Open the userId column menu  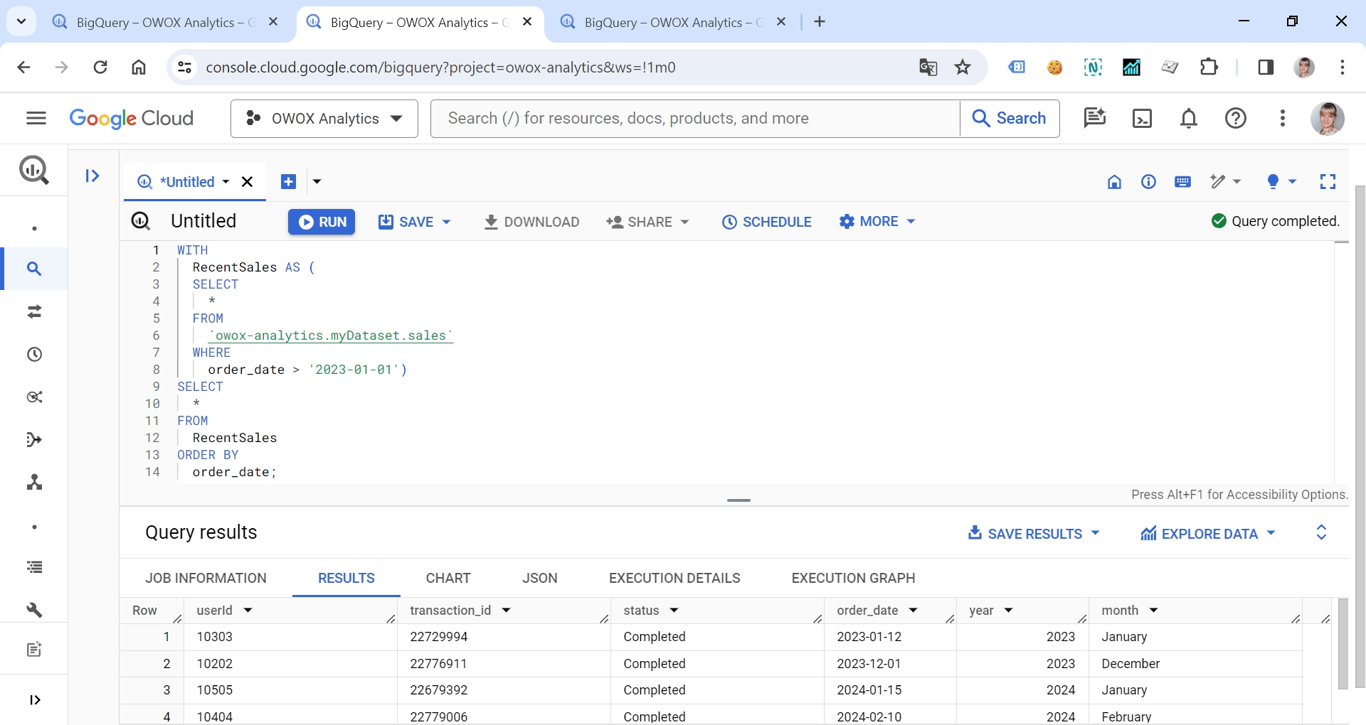point(248,610)
